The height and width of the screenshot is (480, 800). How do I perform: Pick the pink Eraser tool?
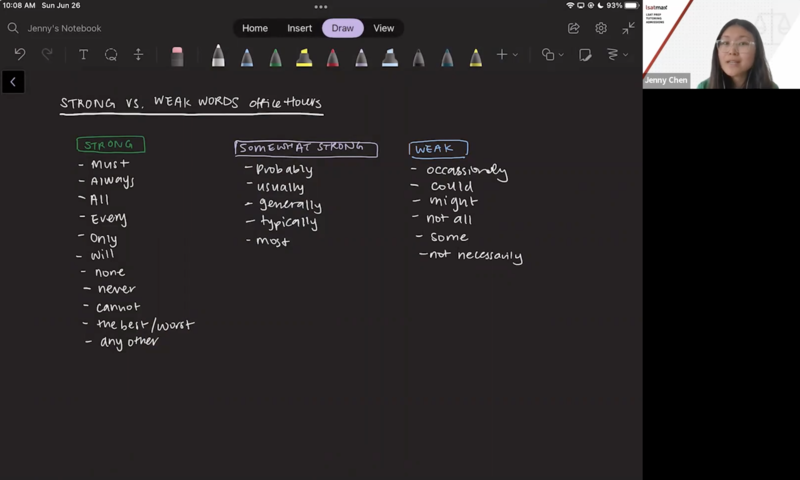[x=177, y=56]
